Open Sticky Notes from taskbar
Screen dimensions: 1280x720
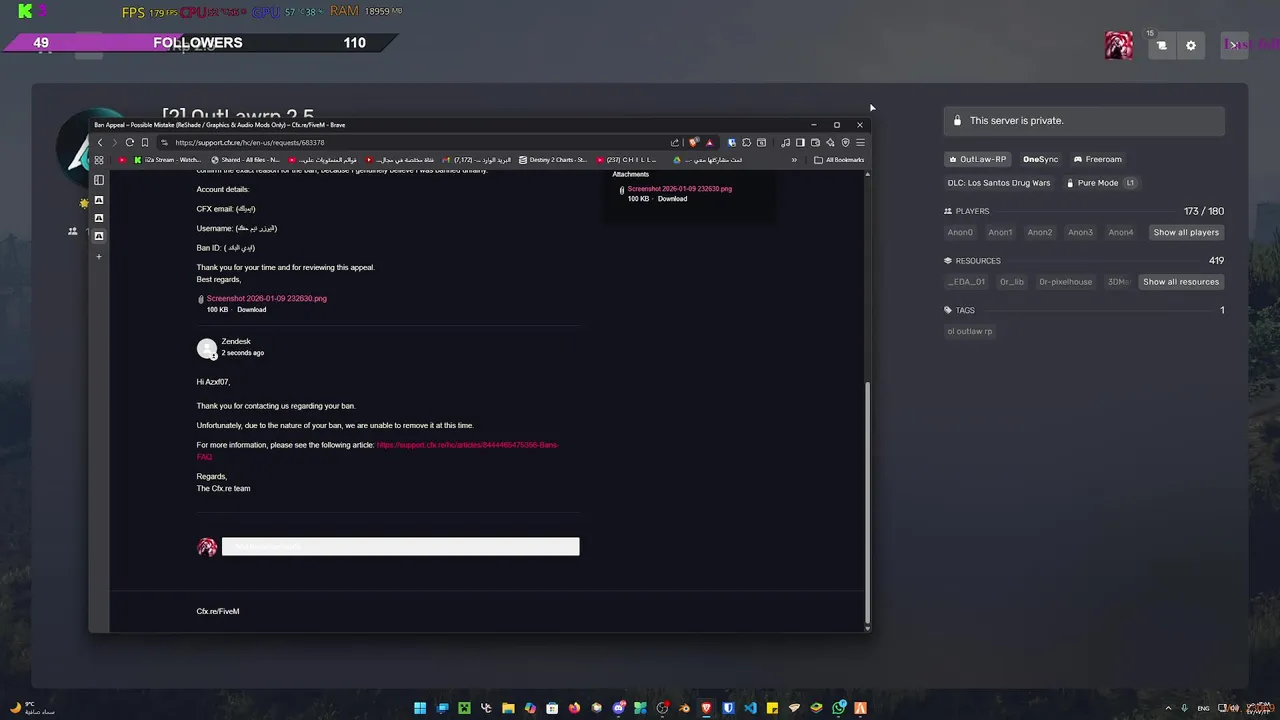[772, 708]
